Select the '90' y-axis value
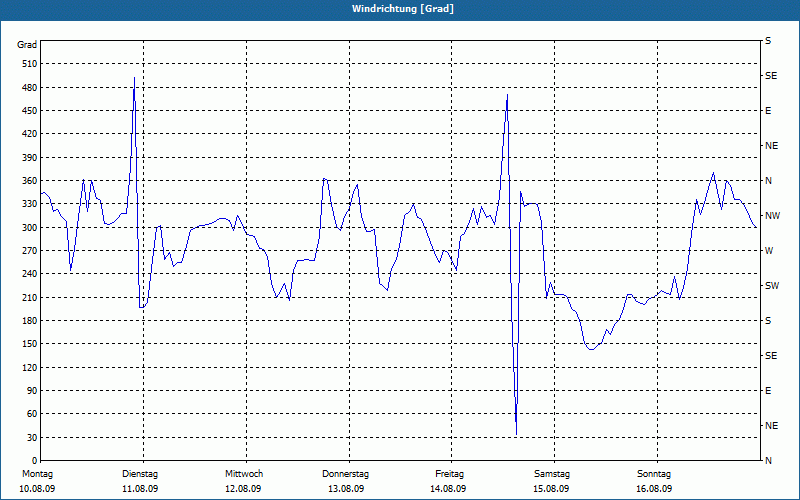Image resolution: width=800 pixels, height=500 pixels. (x=33, y=391)
